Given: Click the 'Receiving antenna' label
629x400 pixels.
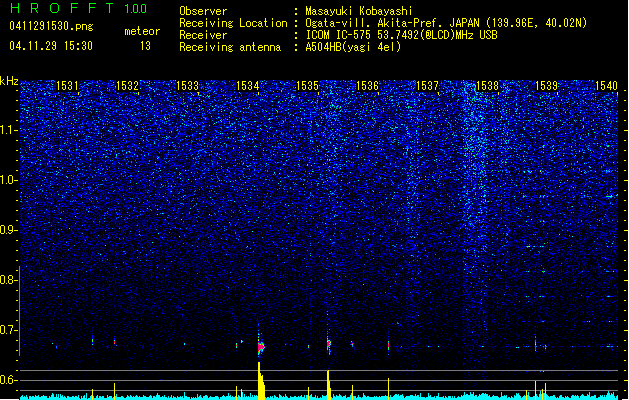Looking at the screenshot, I should coord(230,47).
